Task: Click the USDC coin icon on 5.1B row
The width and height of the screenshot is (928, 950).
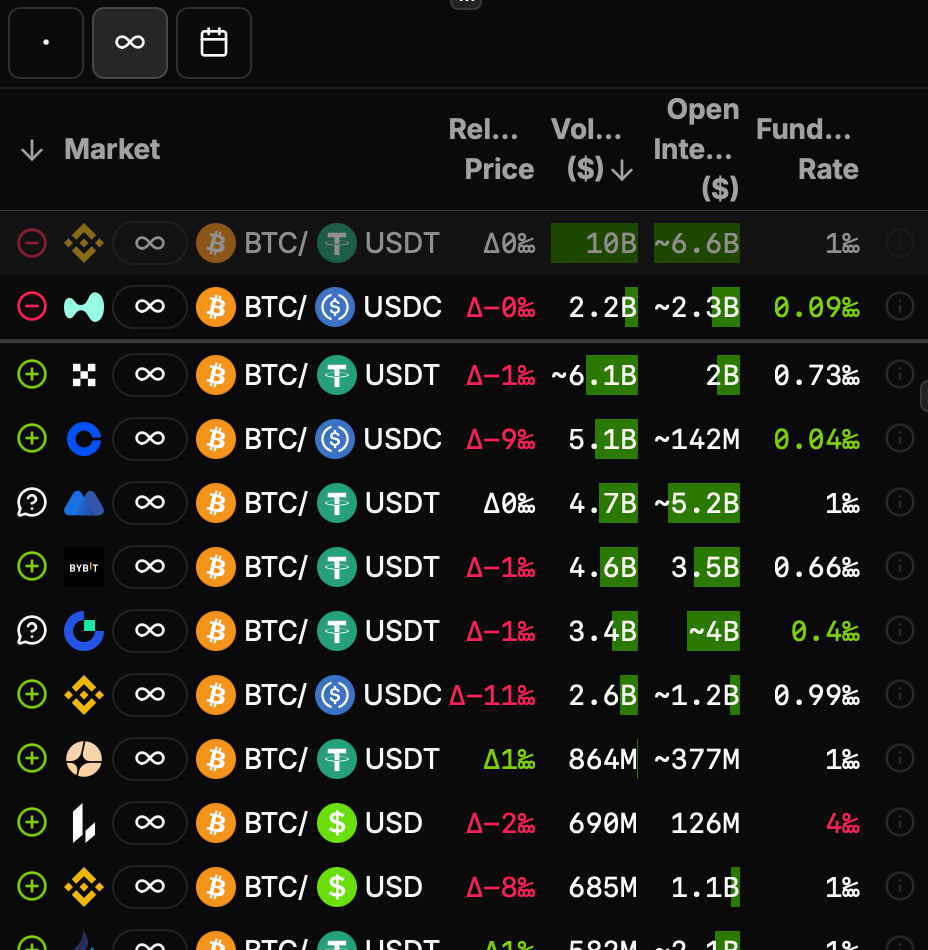Action: coord(335,439)
